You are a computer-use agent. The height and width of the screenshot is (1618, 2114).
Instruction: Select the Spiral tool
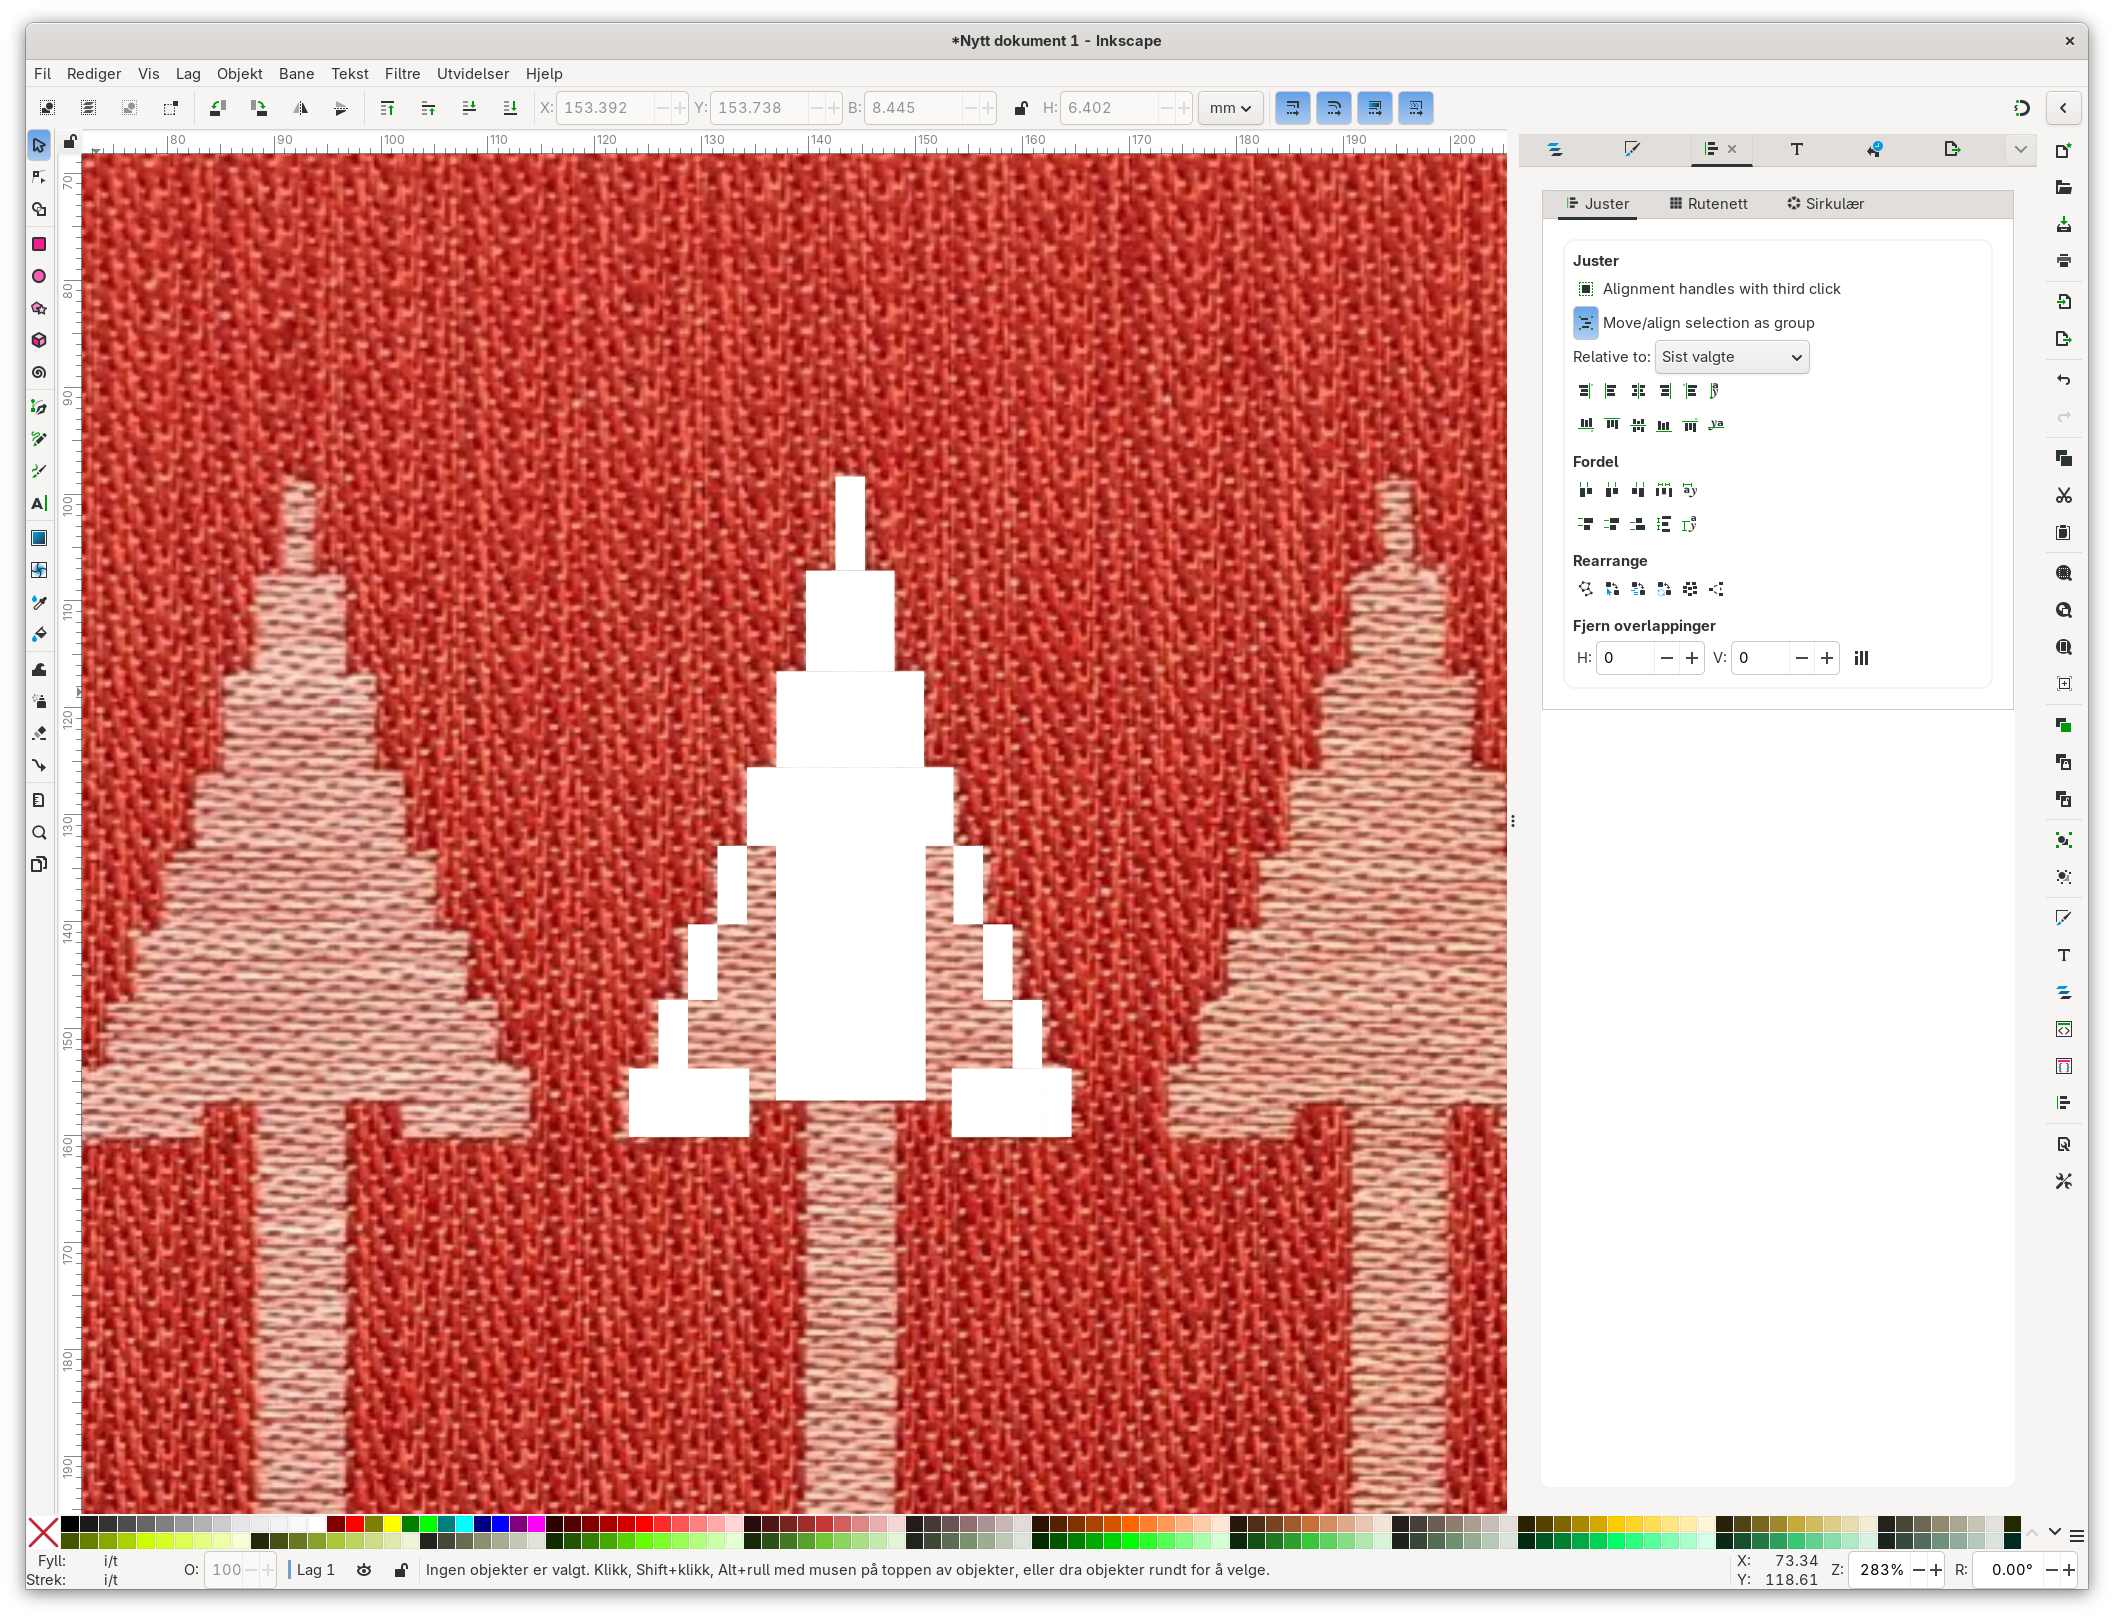click(39, 372)
